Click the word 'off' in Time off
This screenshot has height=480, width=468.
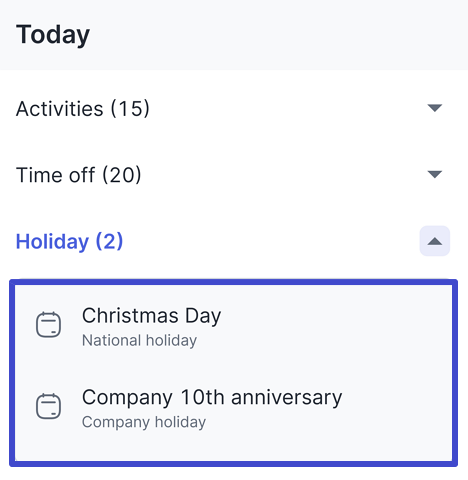[x=82, y=175]
